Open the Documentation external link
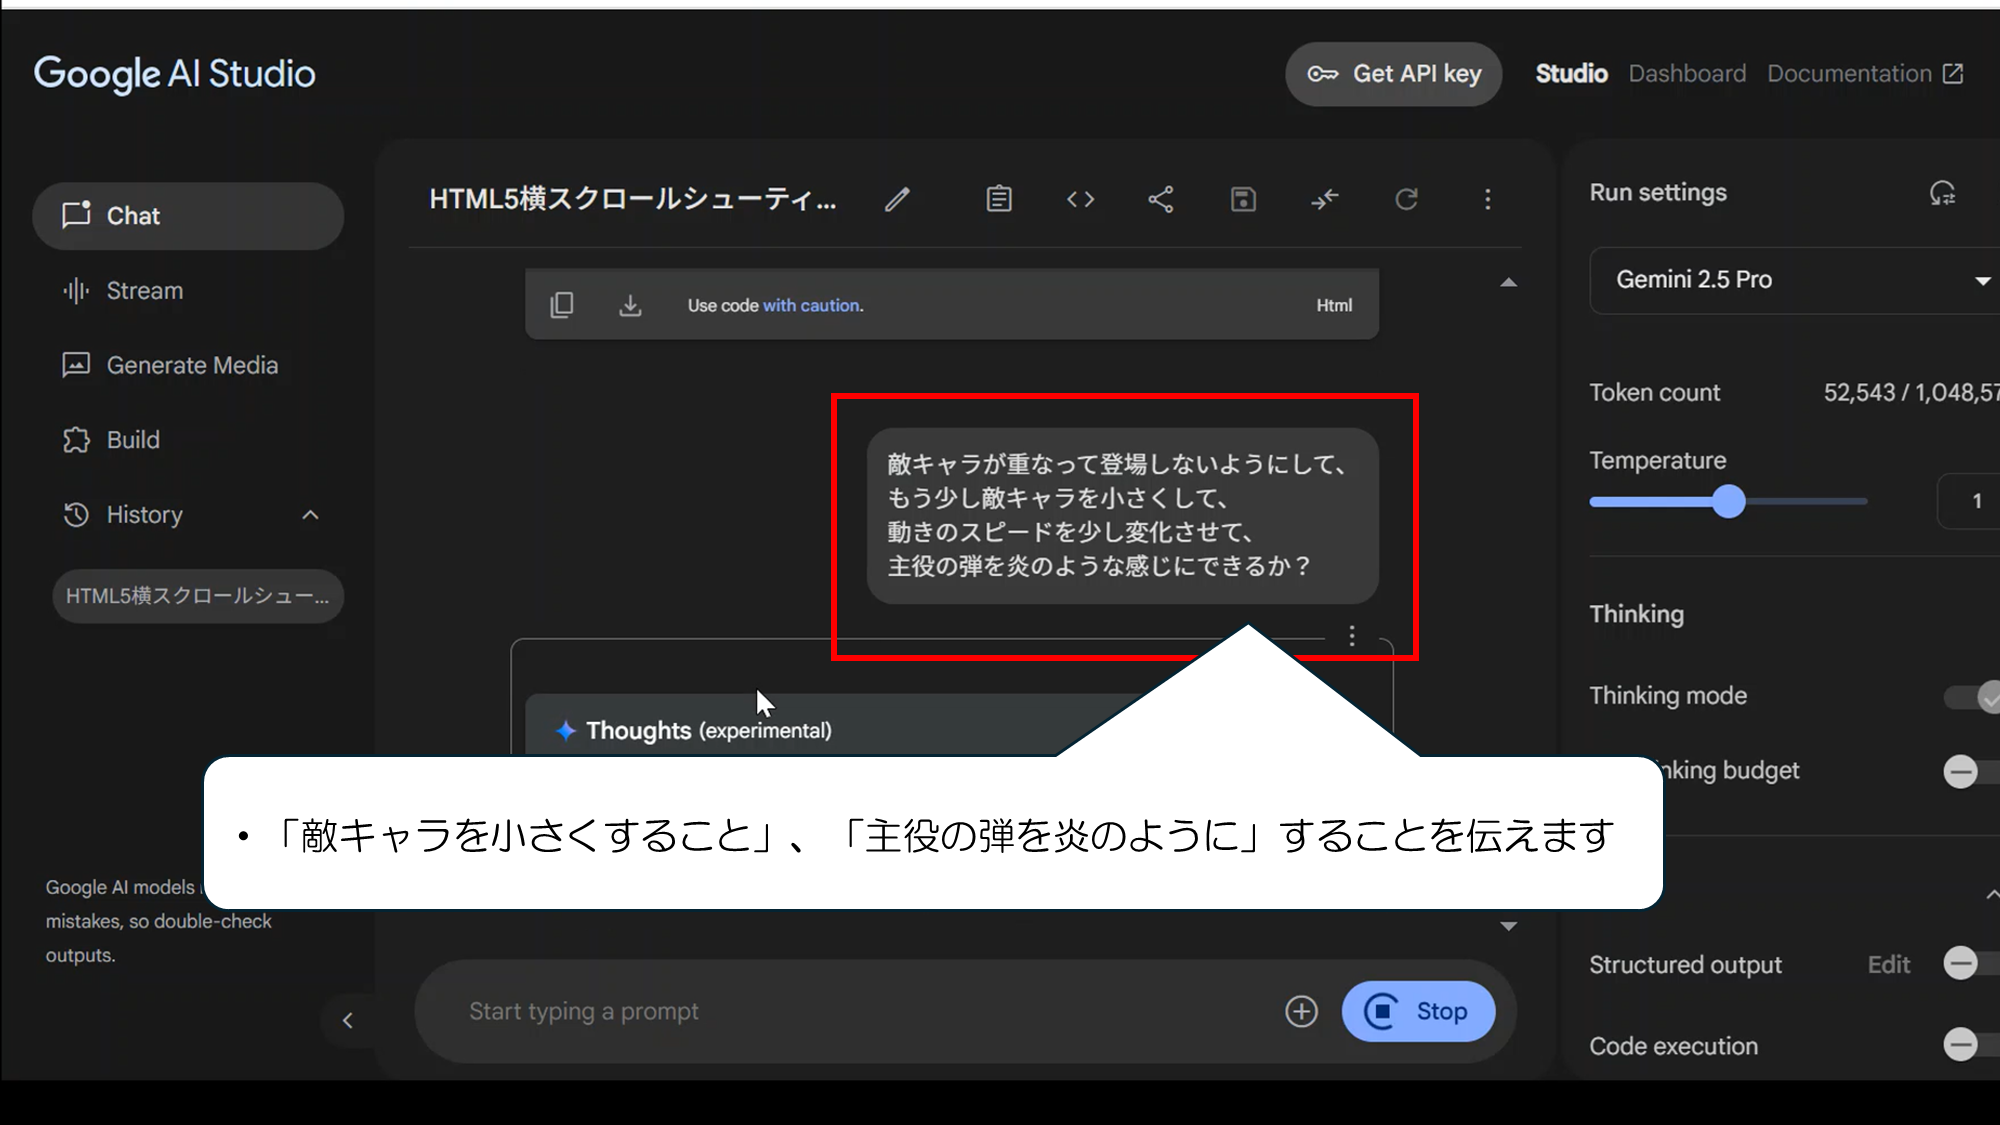This screenshot has width=2000, height=1125. pos(1865,74)
